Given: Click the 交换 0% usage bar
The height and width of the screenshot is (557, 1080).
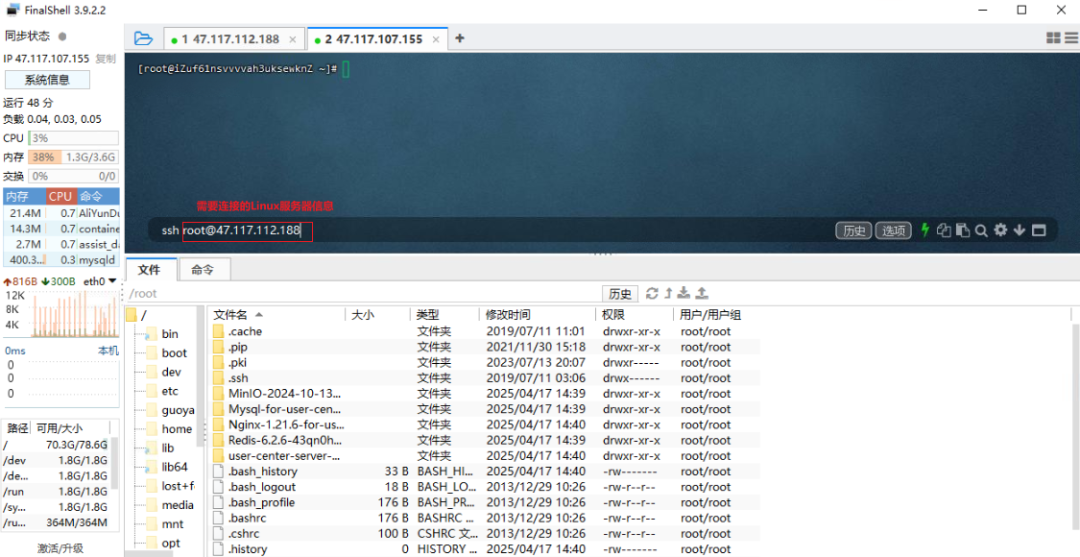Looking at the screenshot, I should click(x=73, y=176).
